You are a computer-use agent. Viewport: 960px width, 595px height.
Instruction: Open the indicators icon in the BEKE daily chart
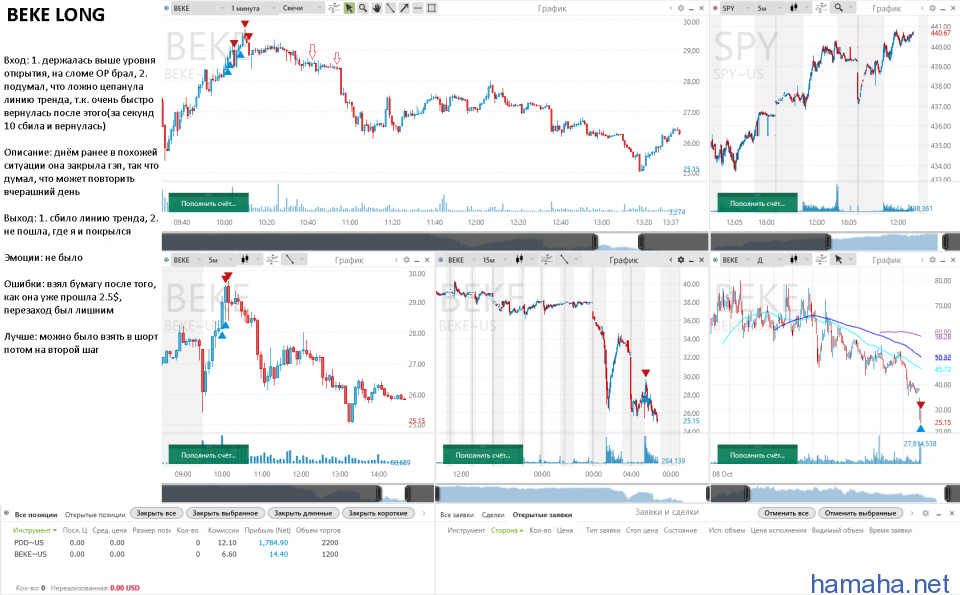tap(821, 260)
